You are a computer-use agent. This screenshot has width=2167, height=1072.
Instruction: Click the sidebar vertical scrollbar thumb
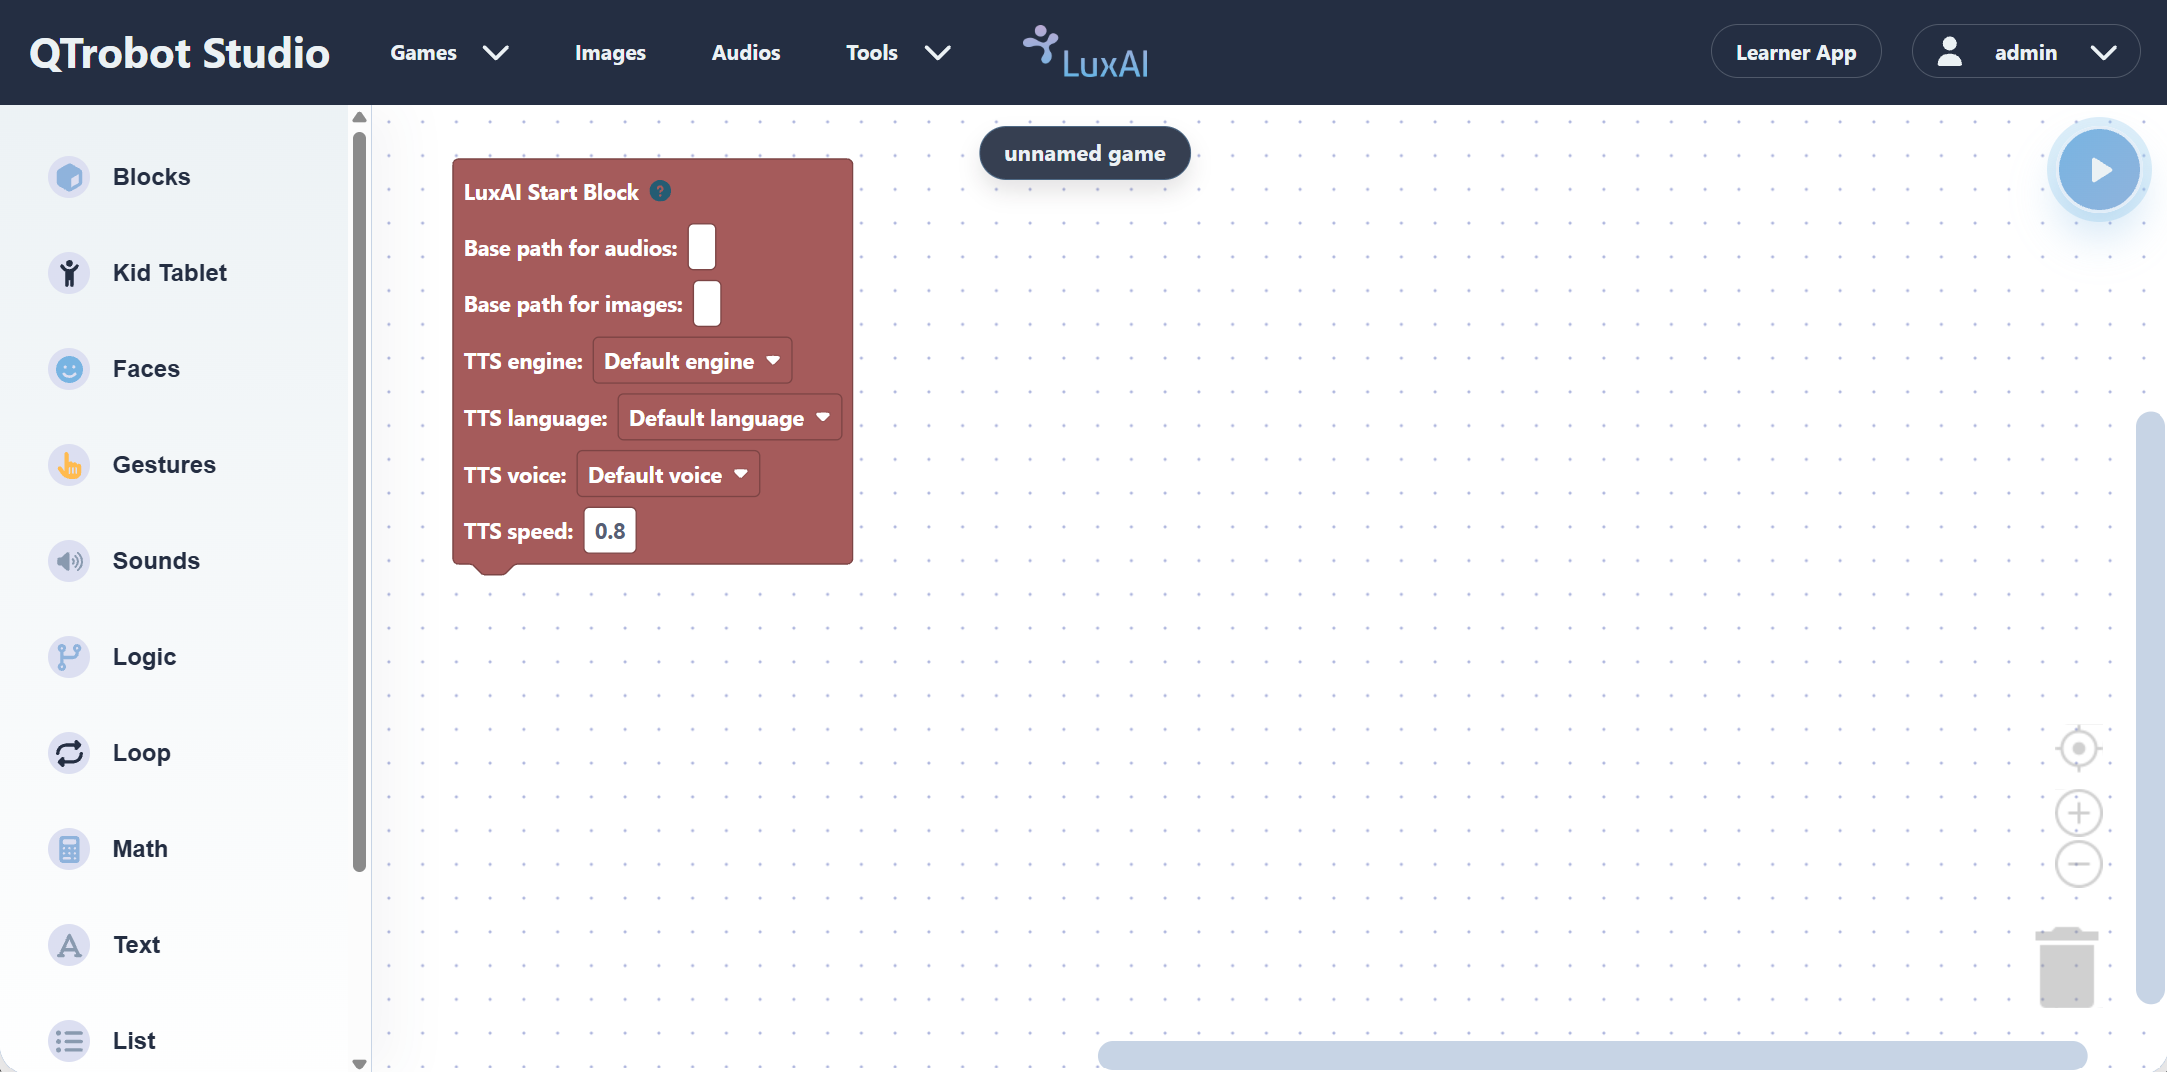[x=360, y=503]
